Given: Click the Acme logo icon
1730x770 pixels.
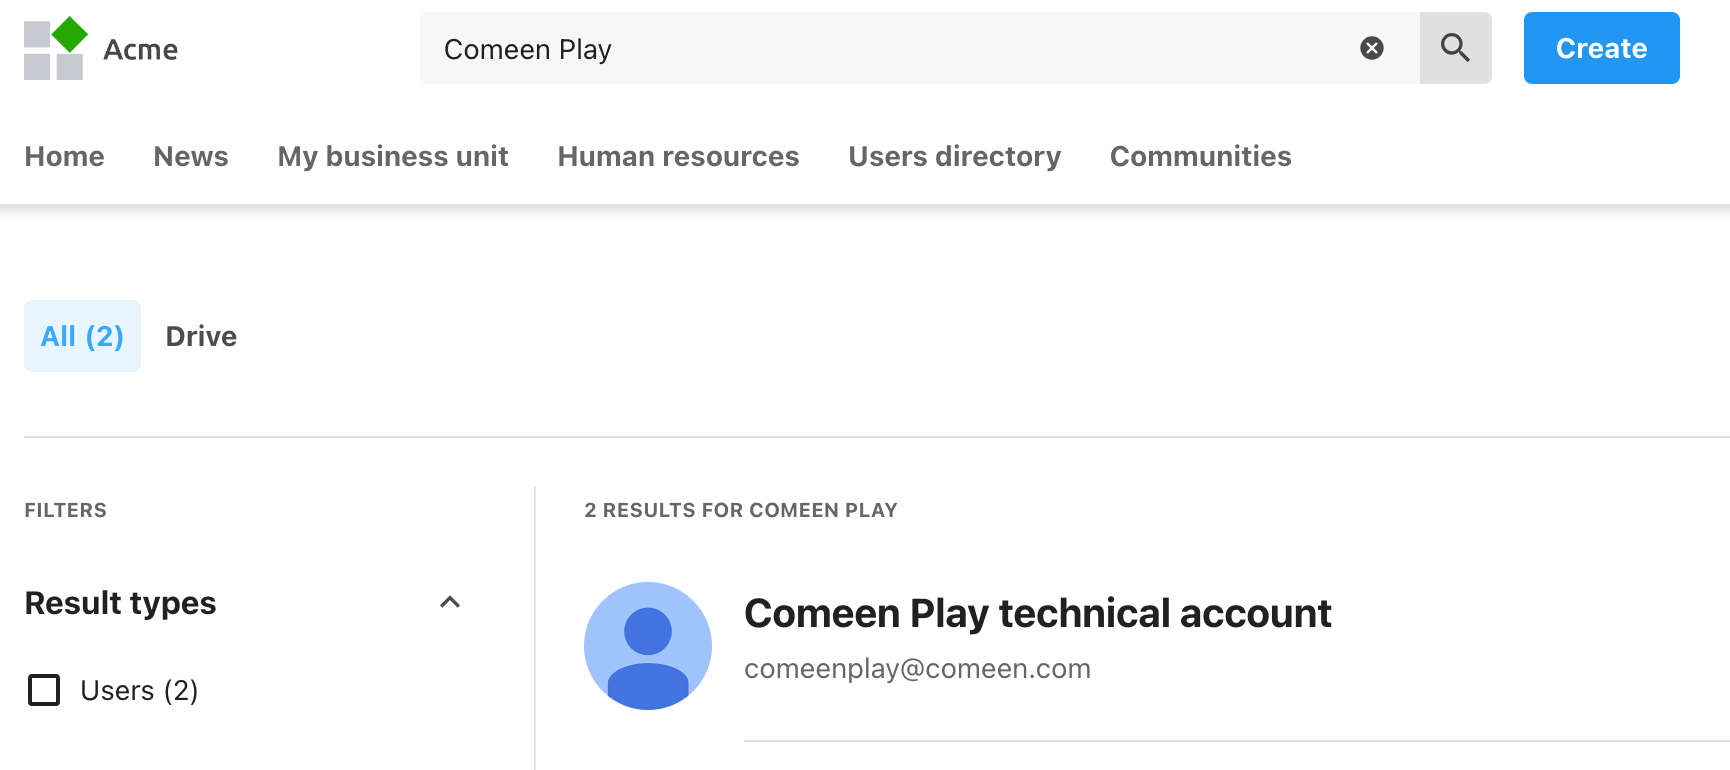Looking at the screenshot, I should tap(55, 49).
